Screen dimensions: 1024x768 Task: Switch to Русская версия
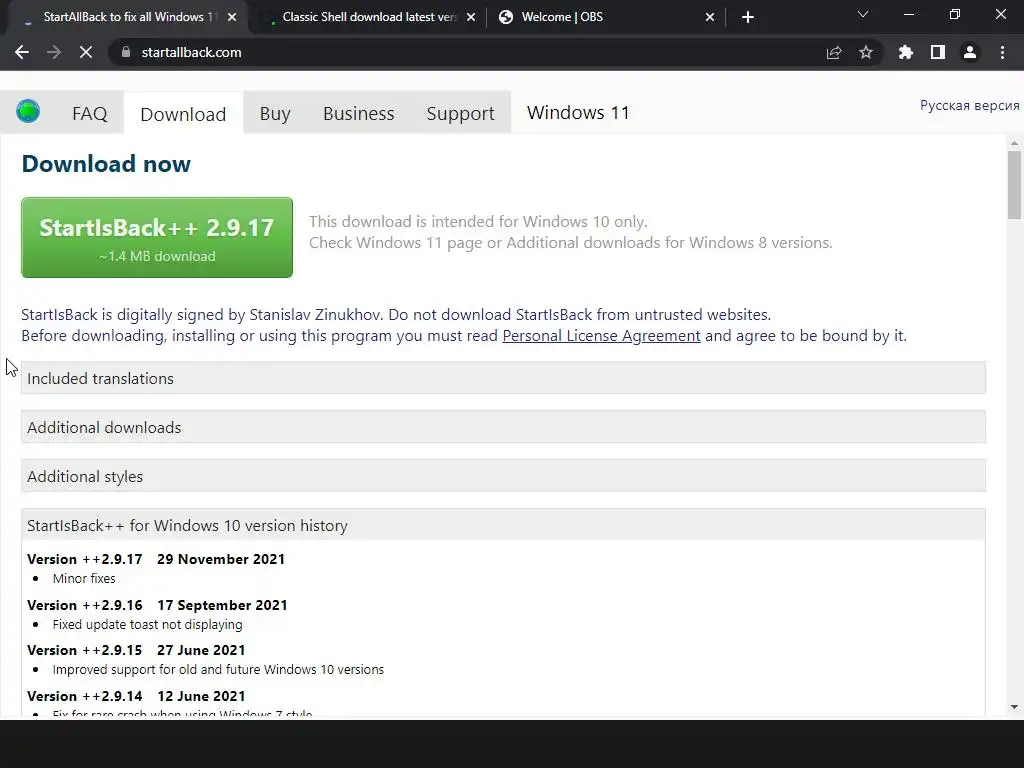coord(969,106)
